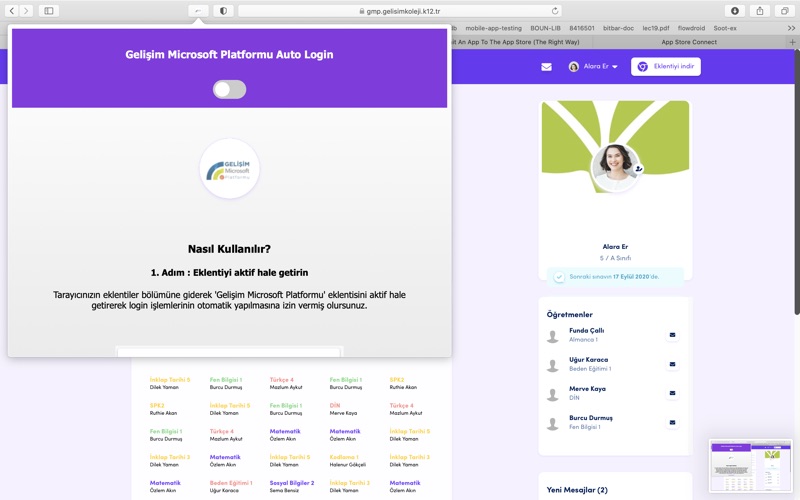Click Alara Er's profile photo

pyautogui.click(x=615, y=167)
